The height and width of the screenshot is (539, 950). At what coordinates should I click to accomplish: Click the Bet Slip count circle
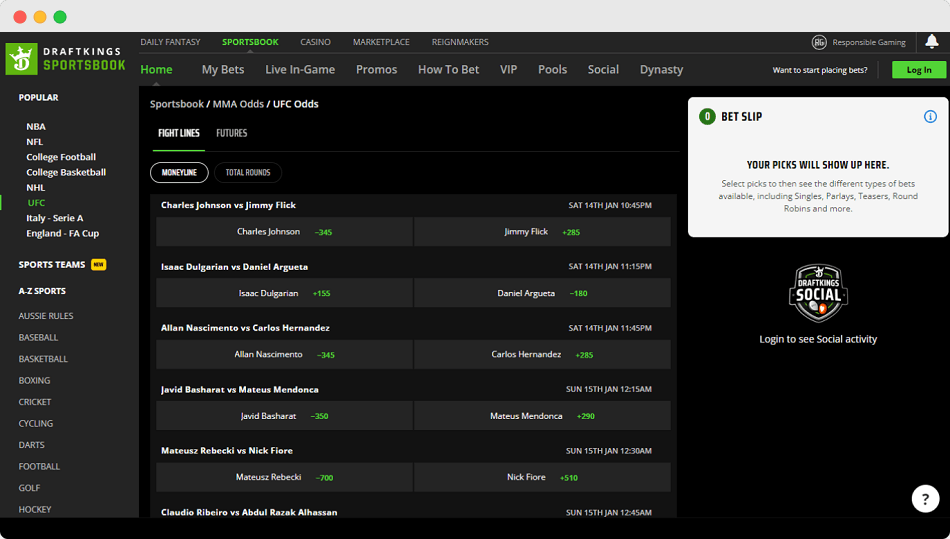pos(707,117)
